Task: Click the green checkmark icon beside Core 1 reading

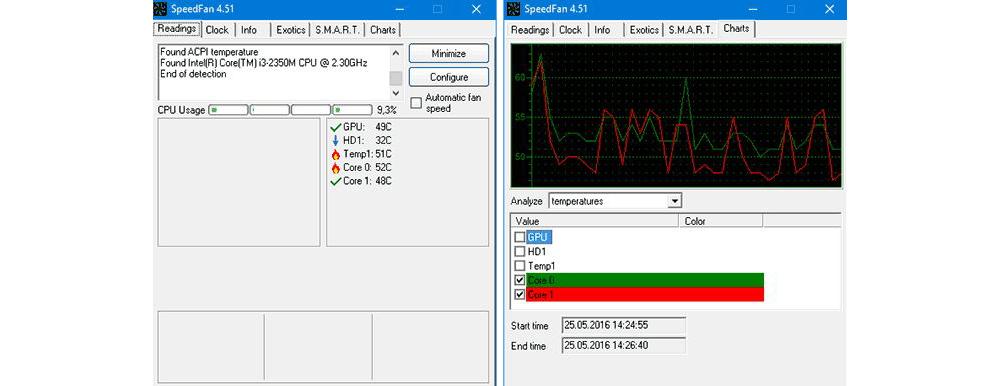Action: point(336,181)
